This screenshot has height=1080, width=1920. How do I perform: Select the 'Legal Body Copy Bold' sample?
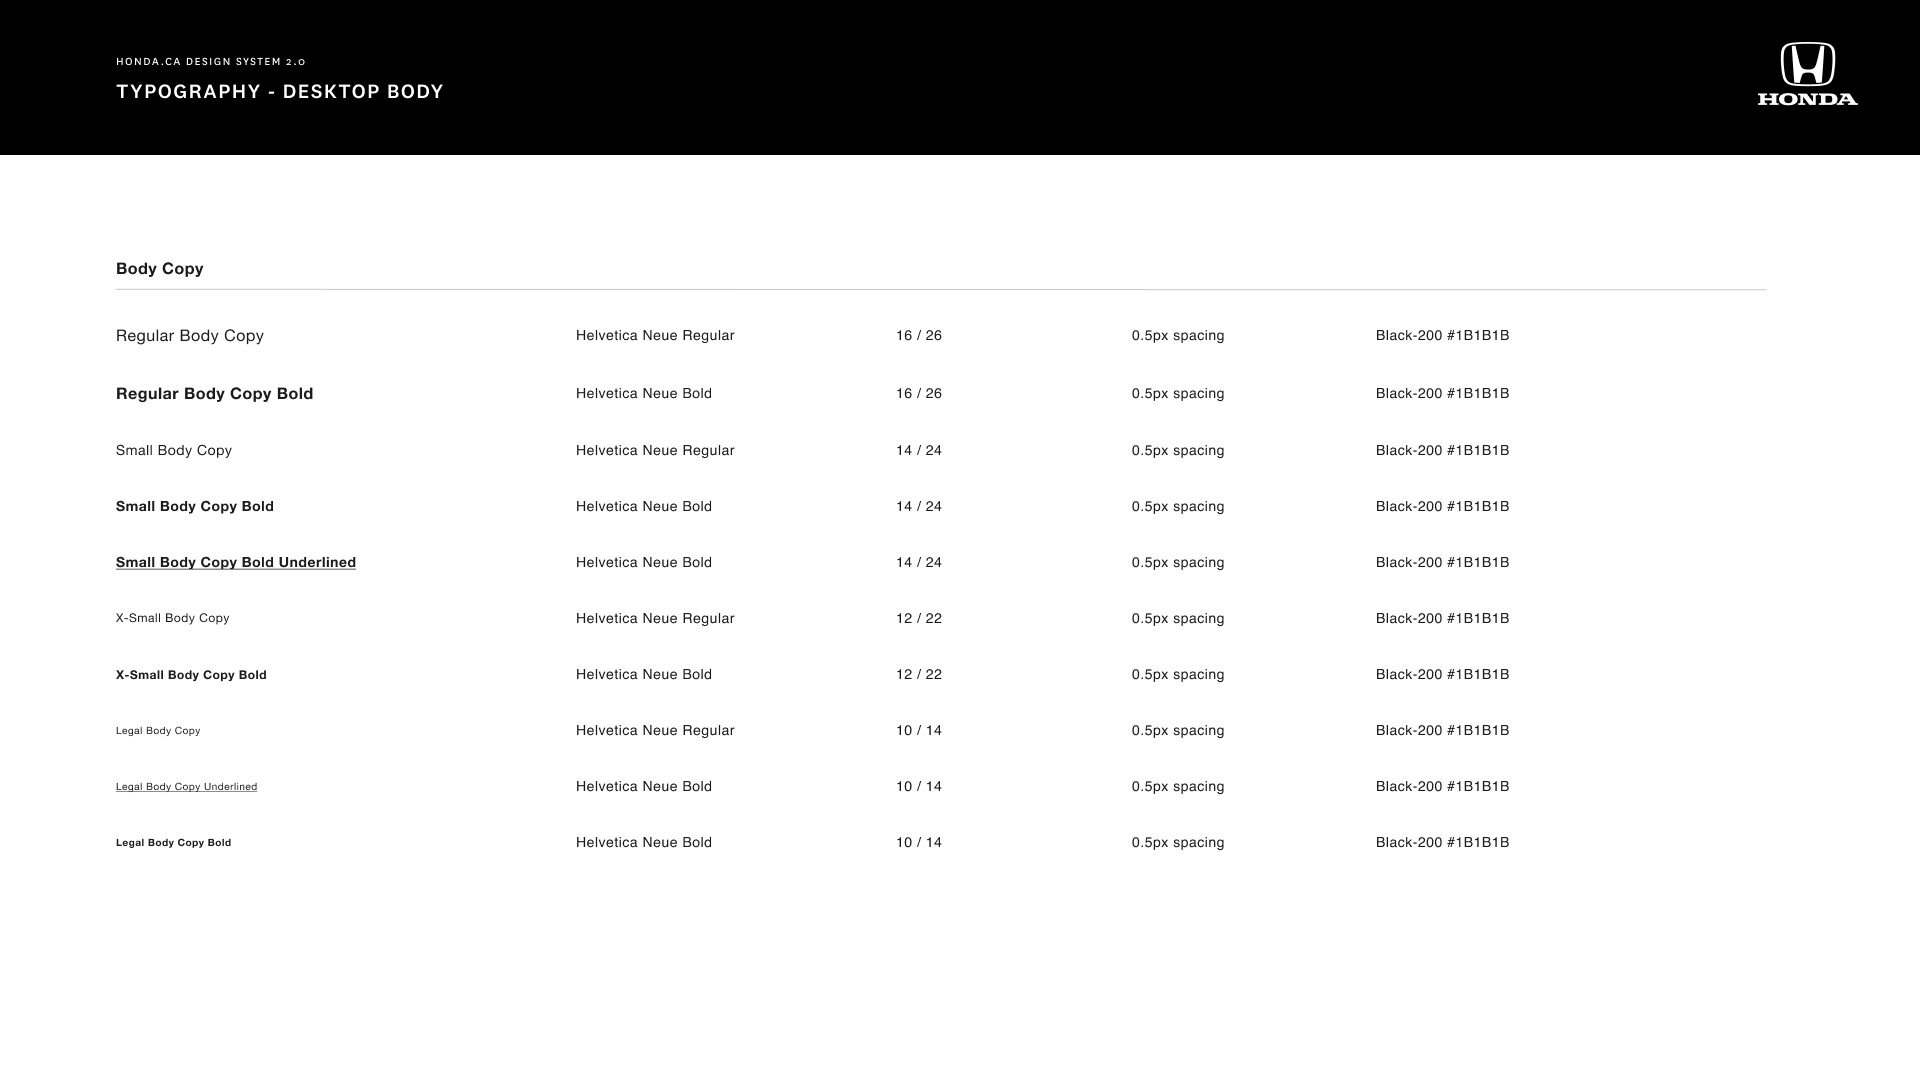[x=174, y=843]
